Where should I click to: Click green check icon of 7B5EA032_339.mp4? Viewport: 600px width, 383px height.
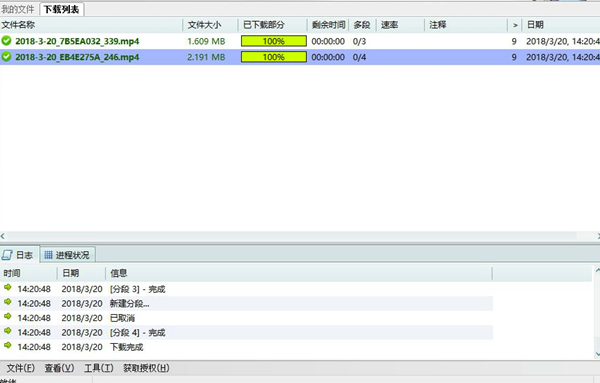click(6, 41)
